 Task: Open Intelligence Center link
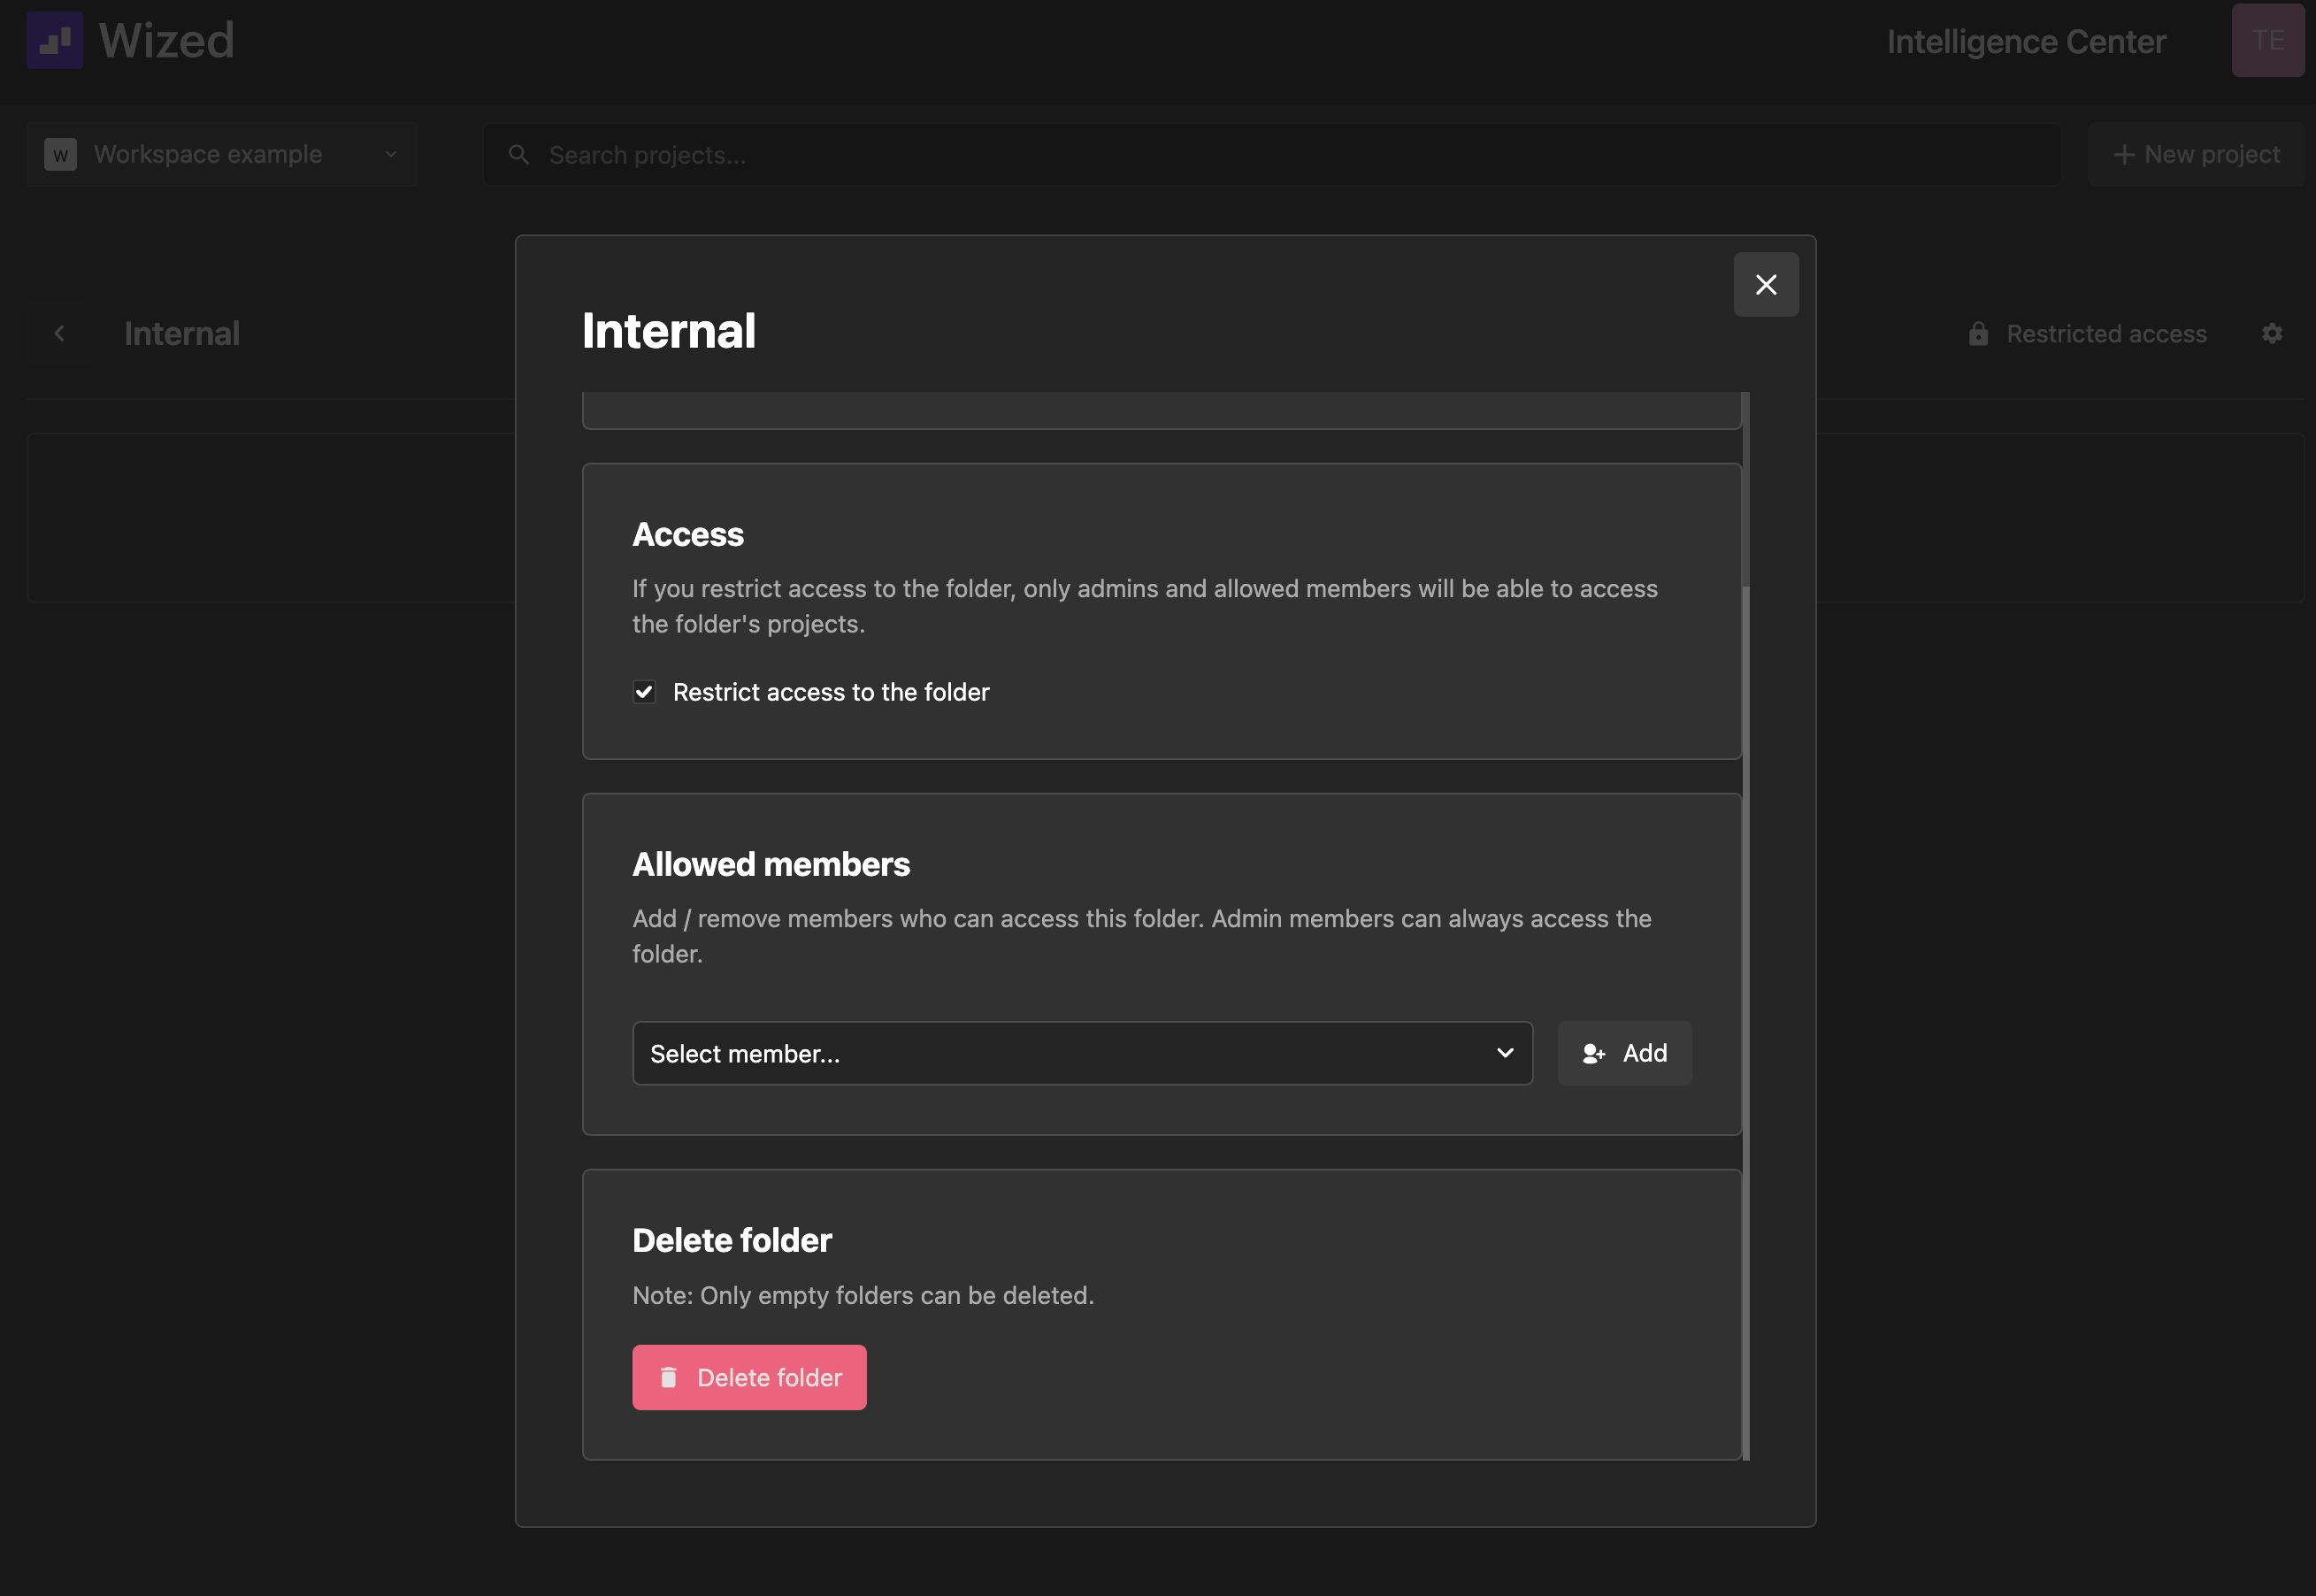pos(2026,41)
